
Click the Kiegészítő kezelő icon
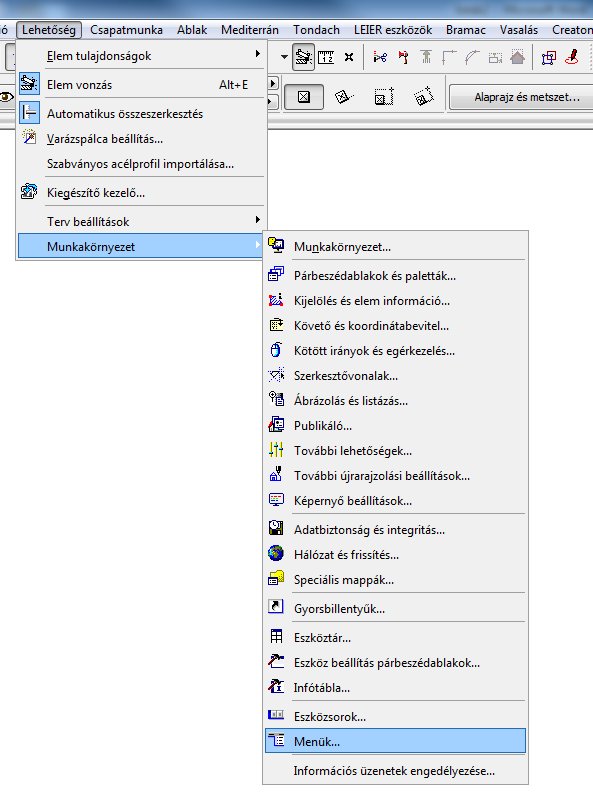[x=29, y=191]
